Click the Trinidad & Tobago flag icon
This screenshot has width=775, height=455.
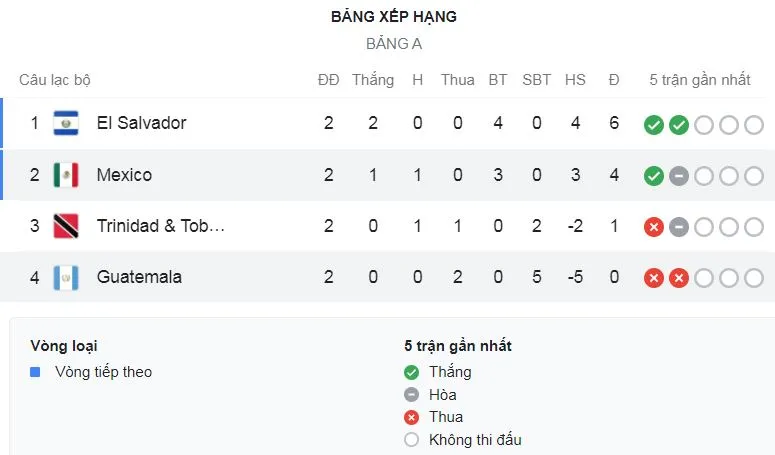point(66,226)
